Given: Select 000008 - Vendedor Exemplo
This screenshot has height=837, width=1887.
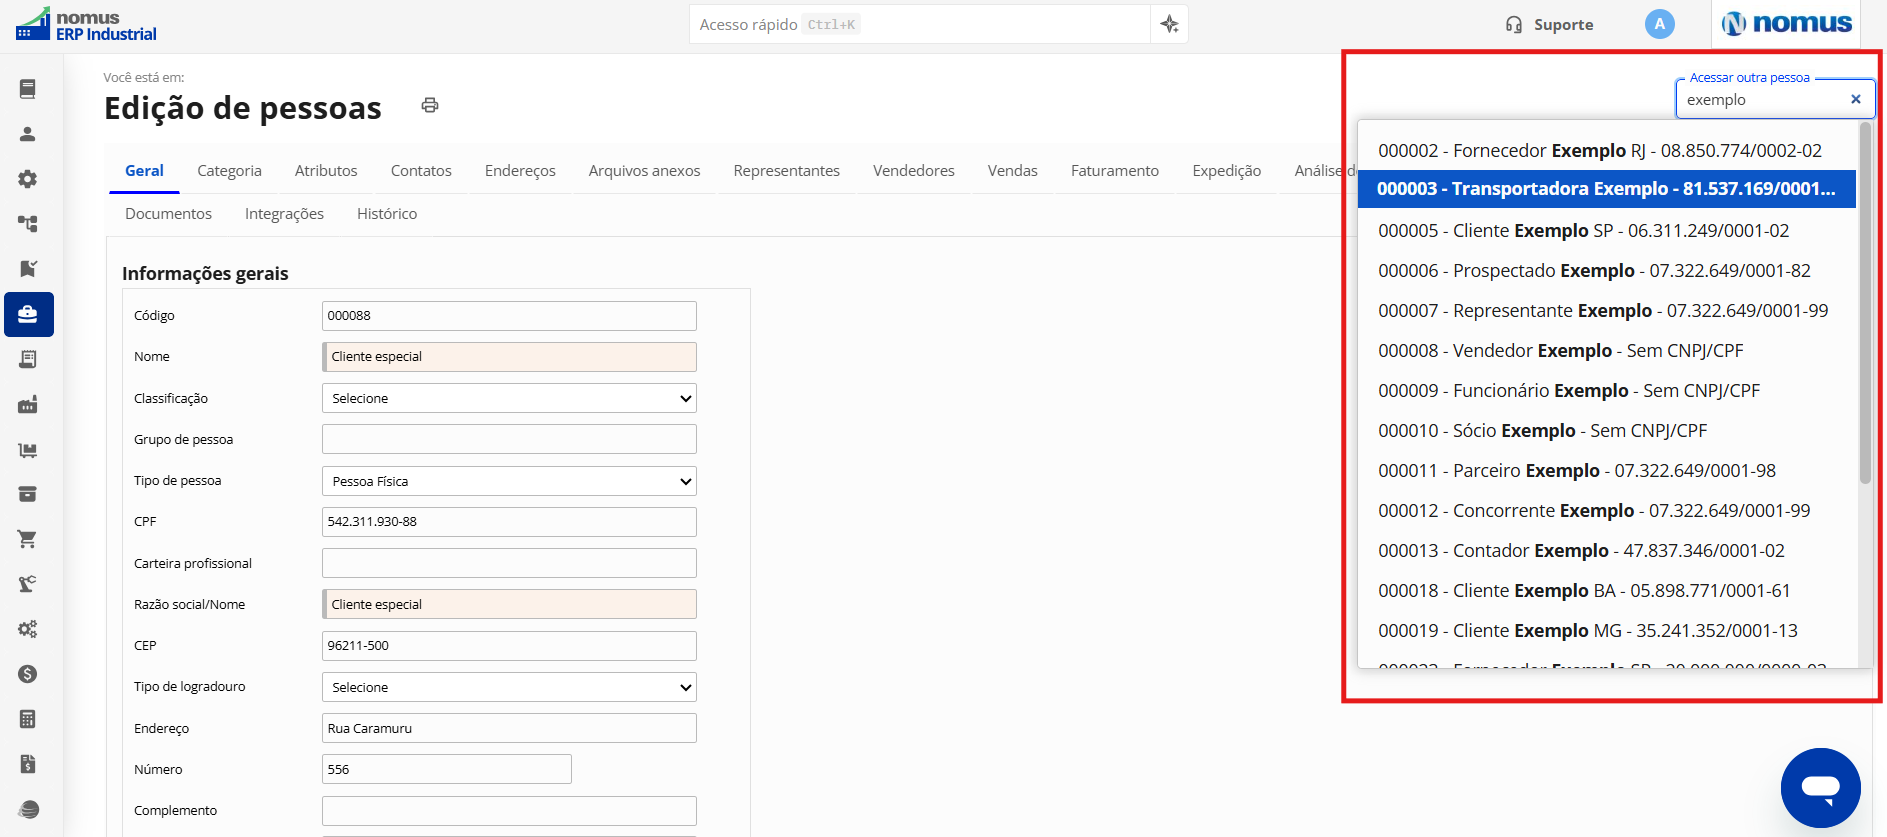Looking at the screenshot, I should 1607,350.
